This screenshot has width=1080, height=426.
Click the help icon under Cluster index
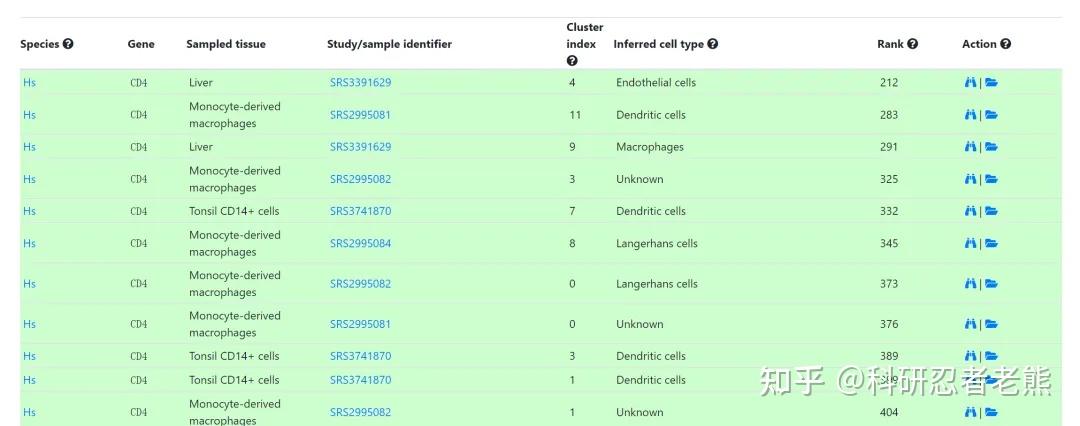coord(572,61)
